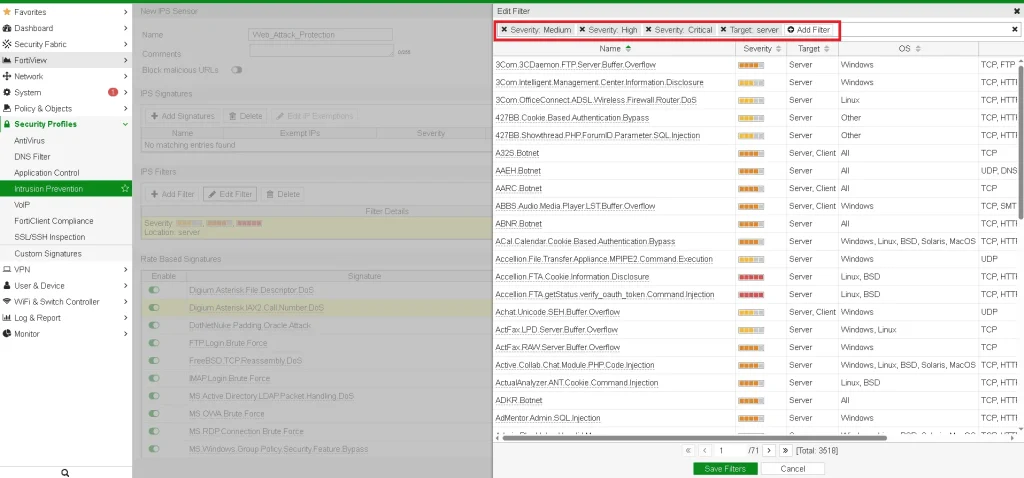The image size is (1024, 478).
Task: Click the FortiView chart icon
Action: pyautogui.click(x=7, y=60)
